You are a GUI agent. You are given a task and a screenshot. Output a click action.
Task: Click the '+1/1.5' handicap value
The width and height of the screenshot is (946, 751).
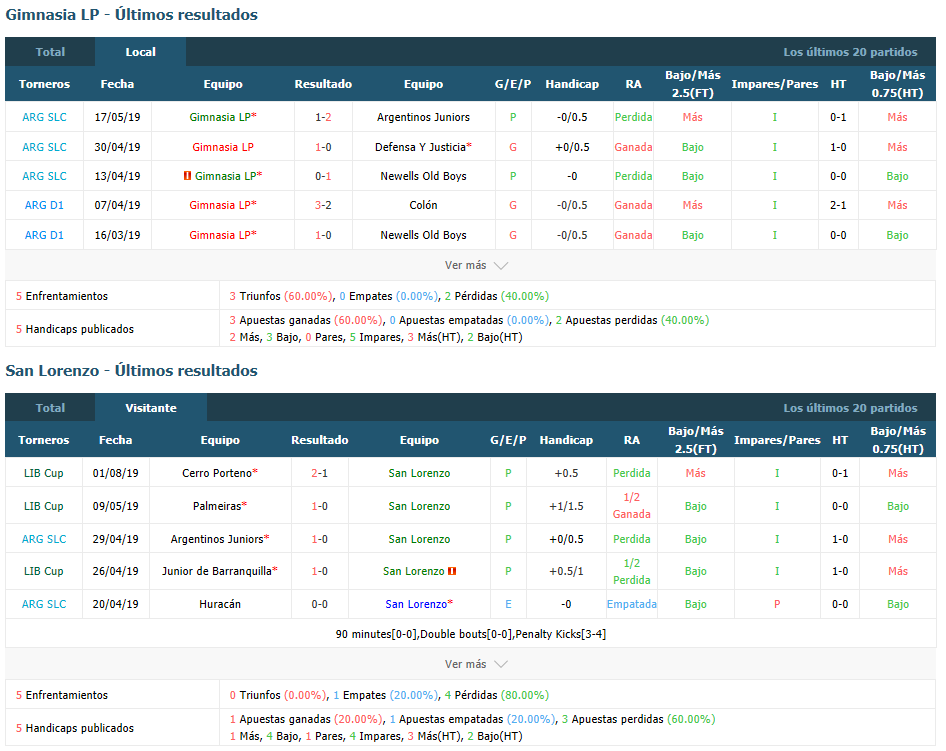coord(566,506)
